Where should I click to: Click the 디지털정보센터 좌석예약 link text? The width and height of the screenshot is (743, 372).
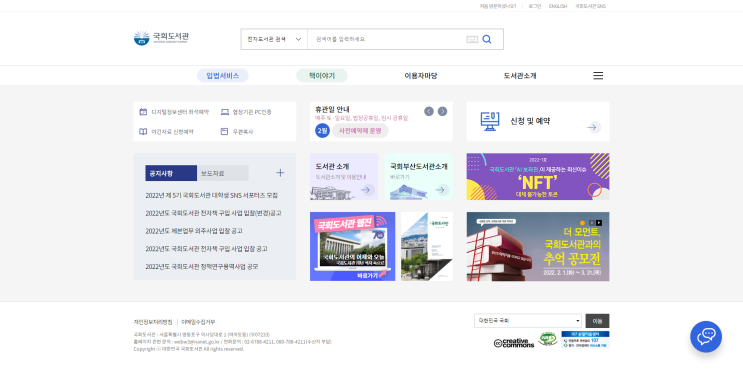(180, 112)
